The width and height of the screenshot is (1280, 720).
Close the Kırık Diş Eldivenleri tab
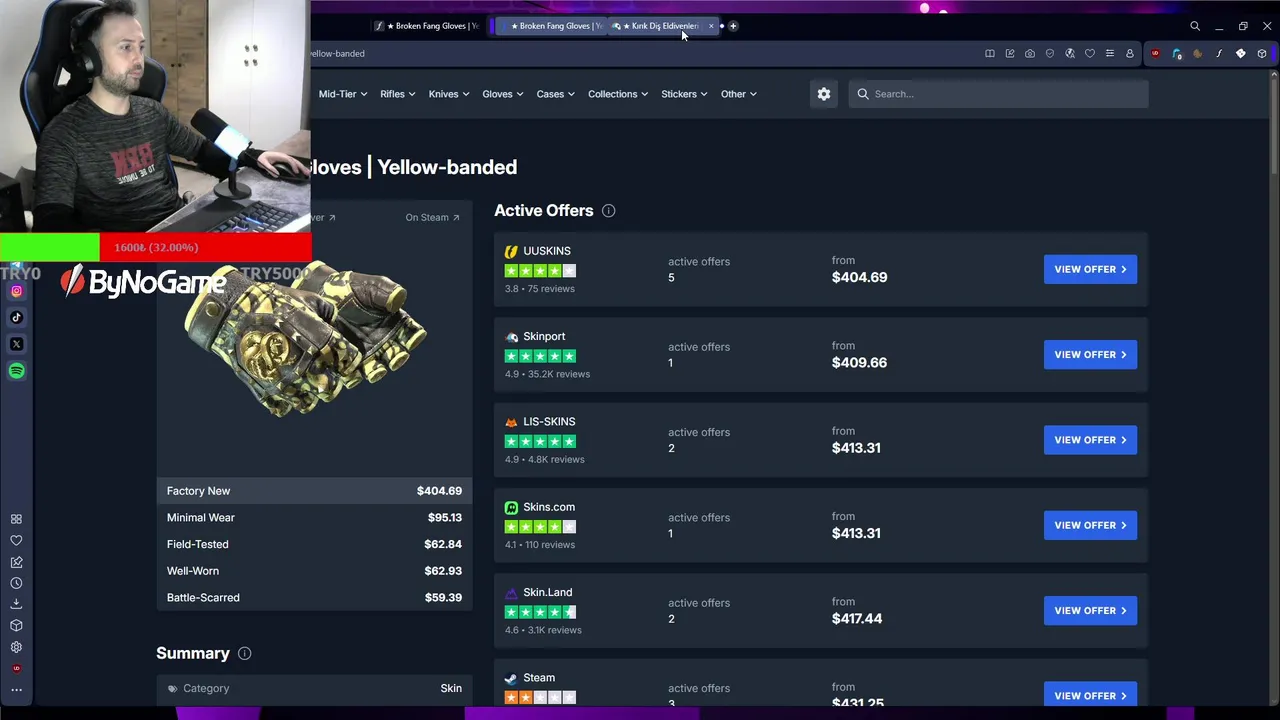pyautogui.click(x=711, y=26)
